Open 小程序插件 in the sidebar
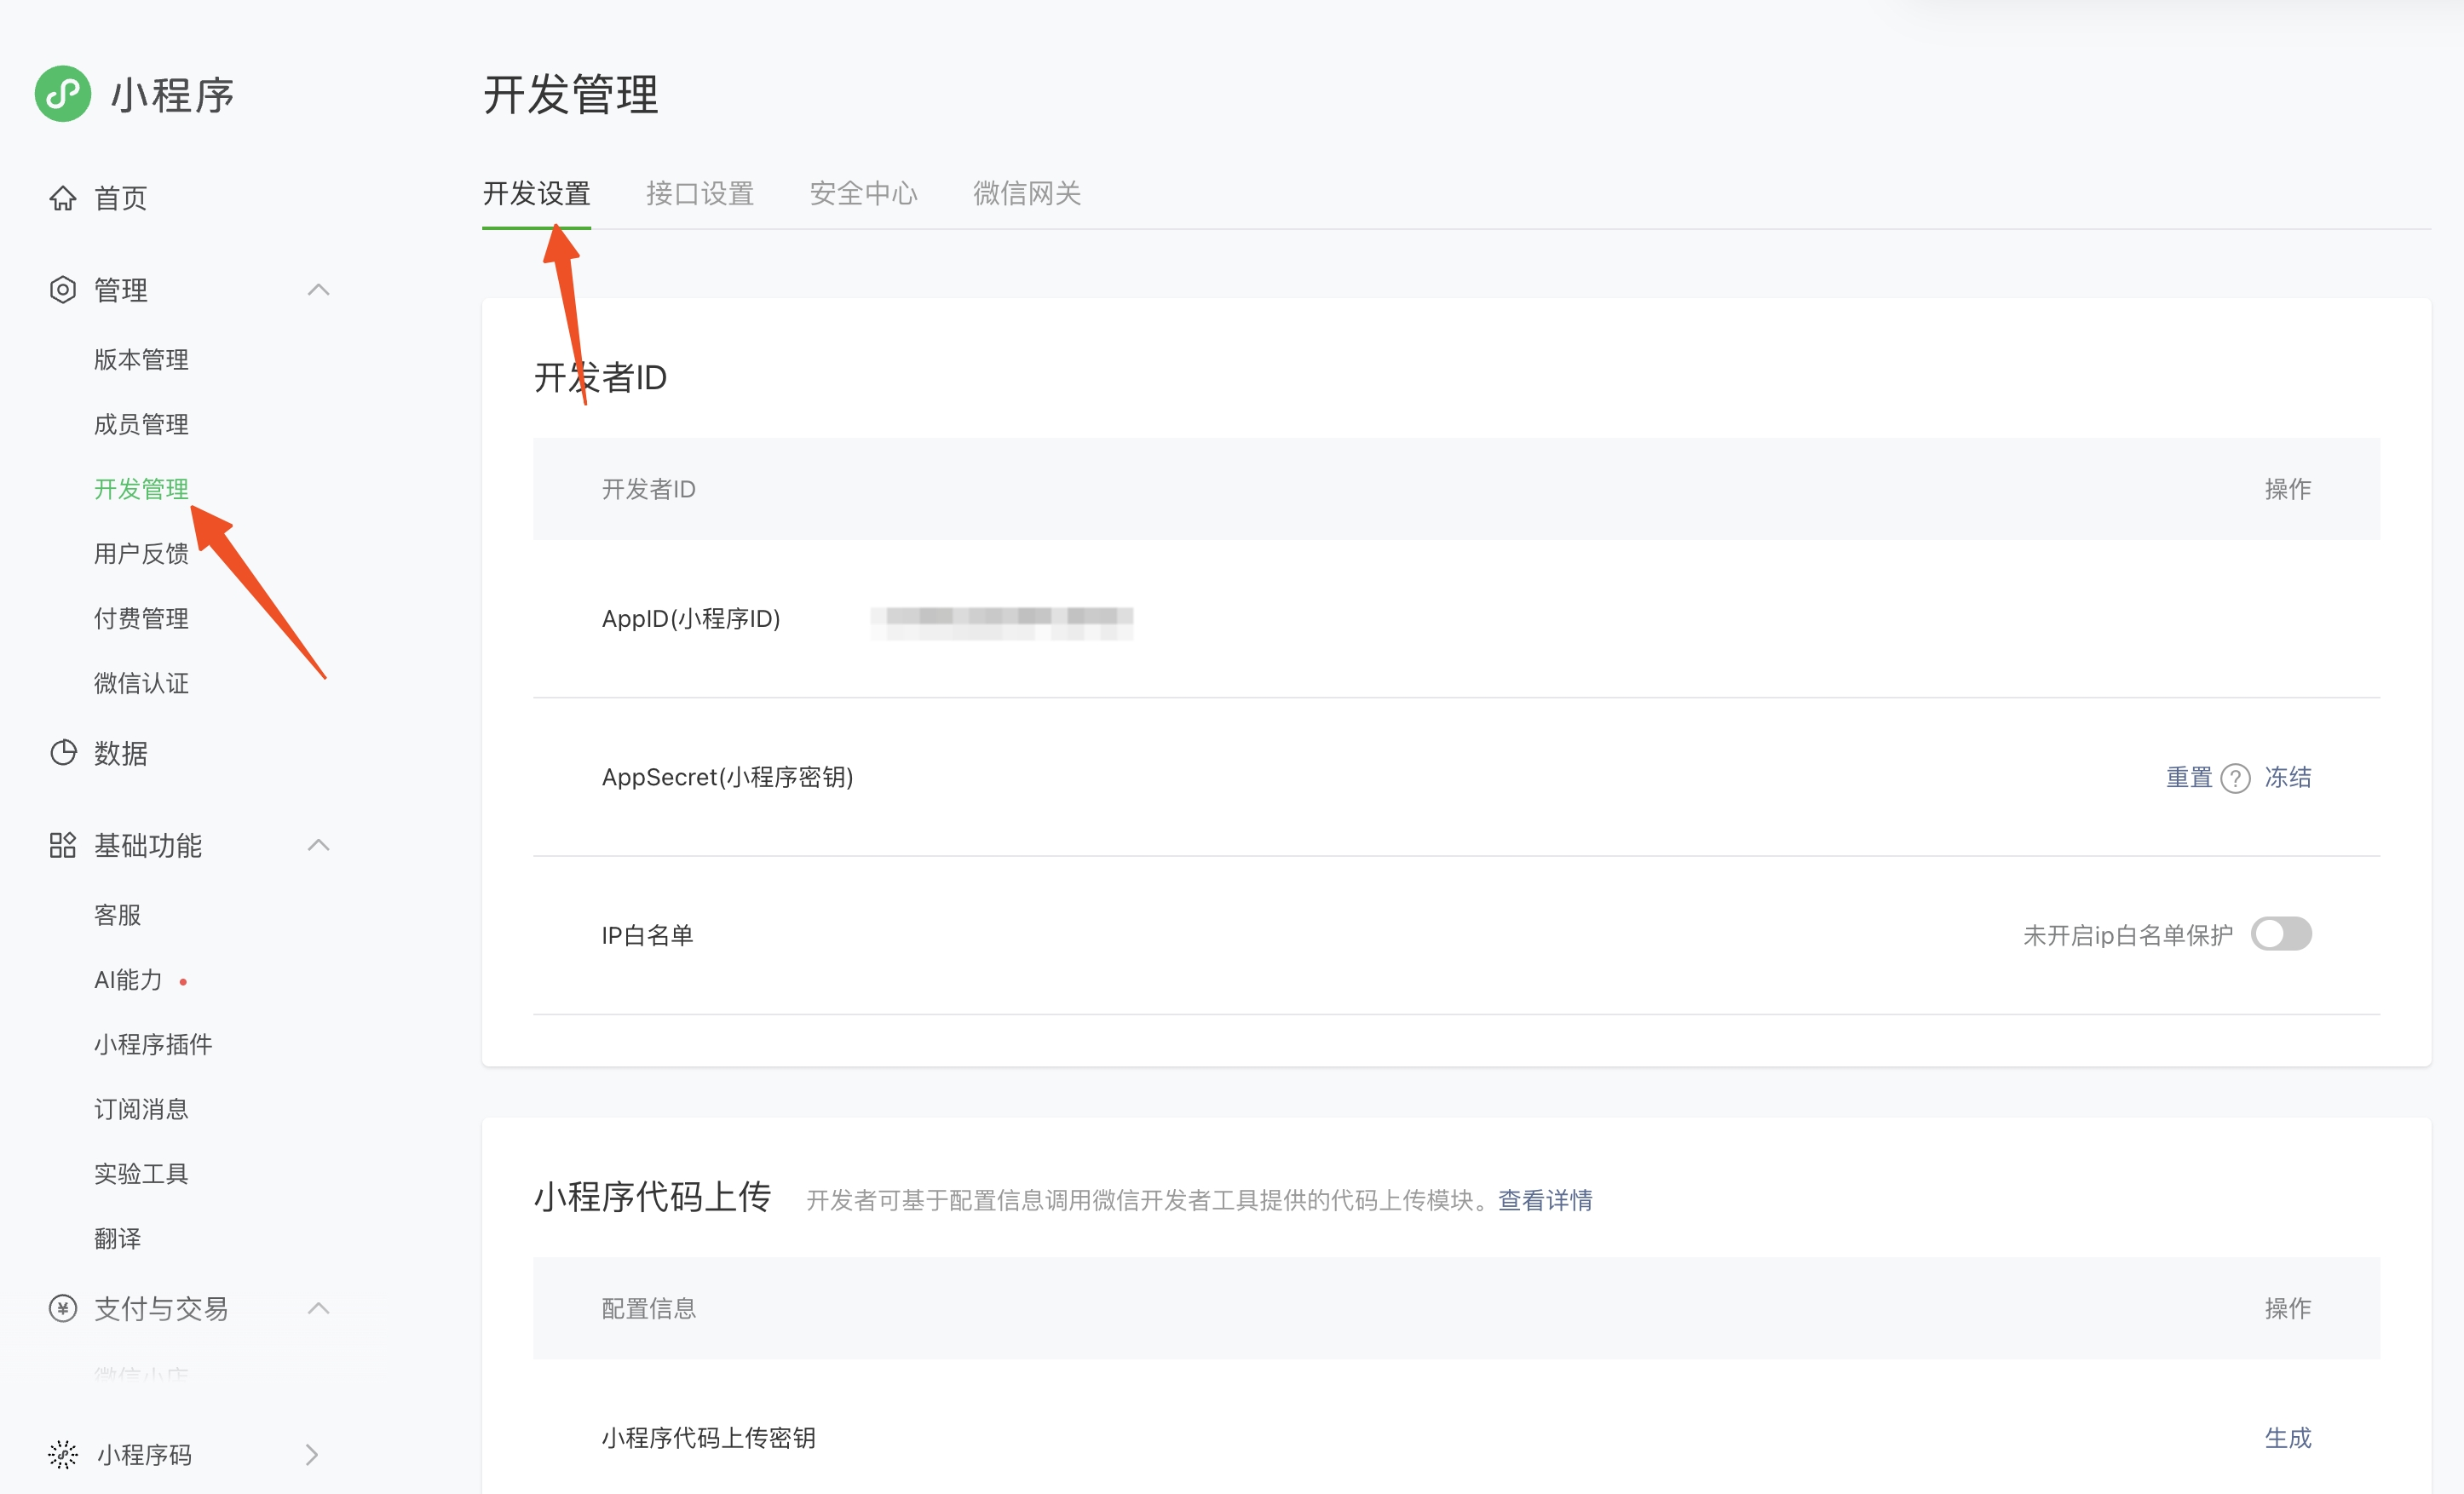Screen dimensions: 2464x1494 [x=153, y=1044]
